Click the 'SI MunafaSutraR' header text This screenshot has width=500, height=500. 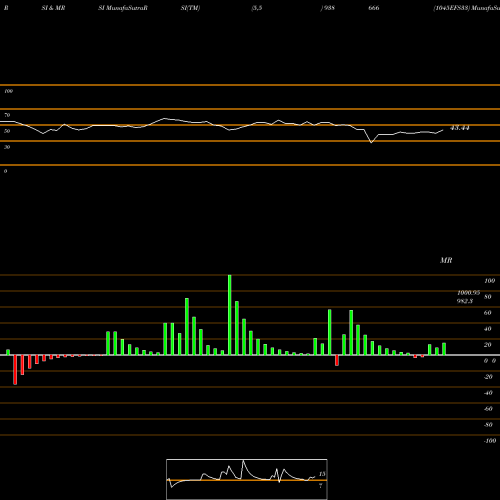coord(123,8)
